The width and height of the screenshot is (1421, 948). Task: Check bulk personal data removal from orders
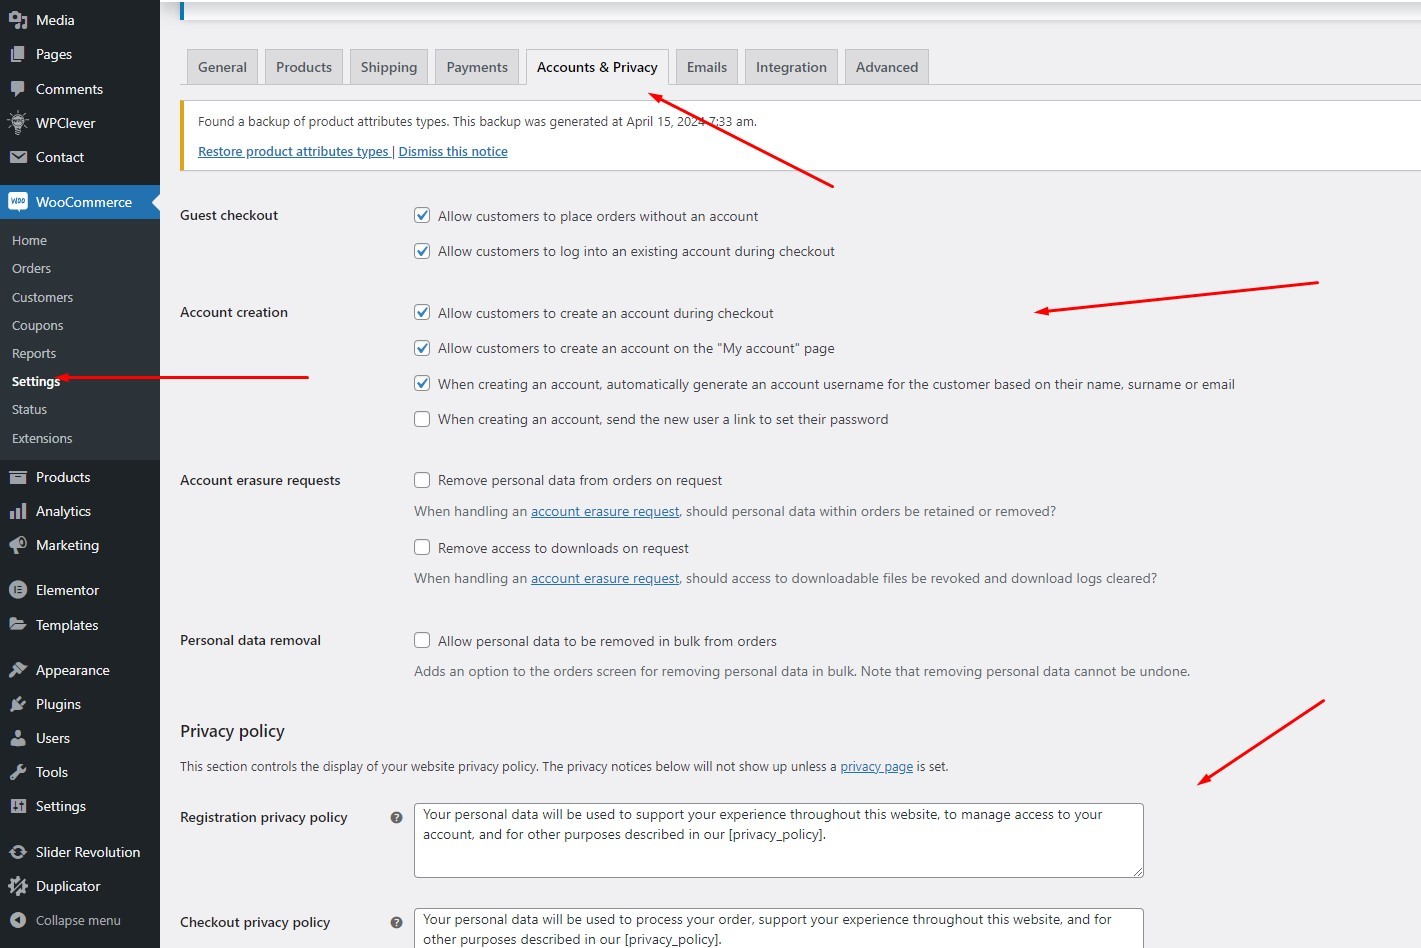tap(422, 641)
